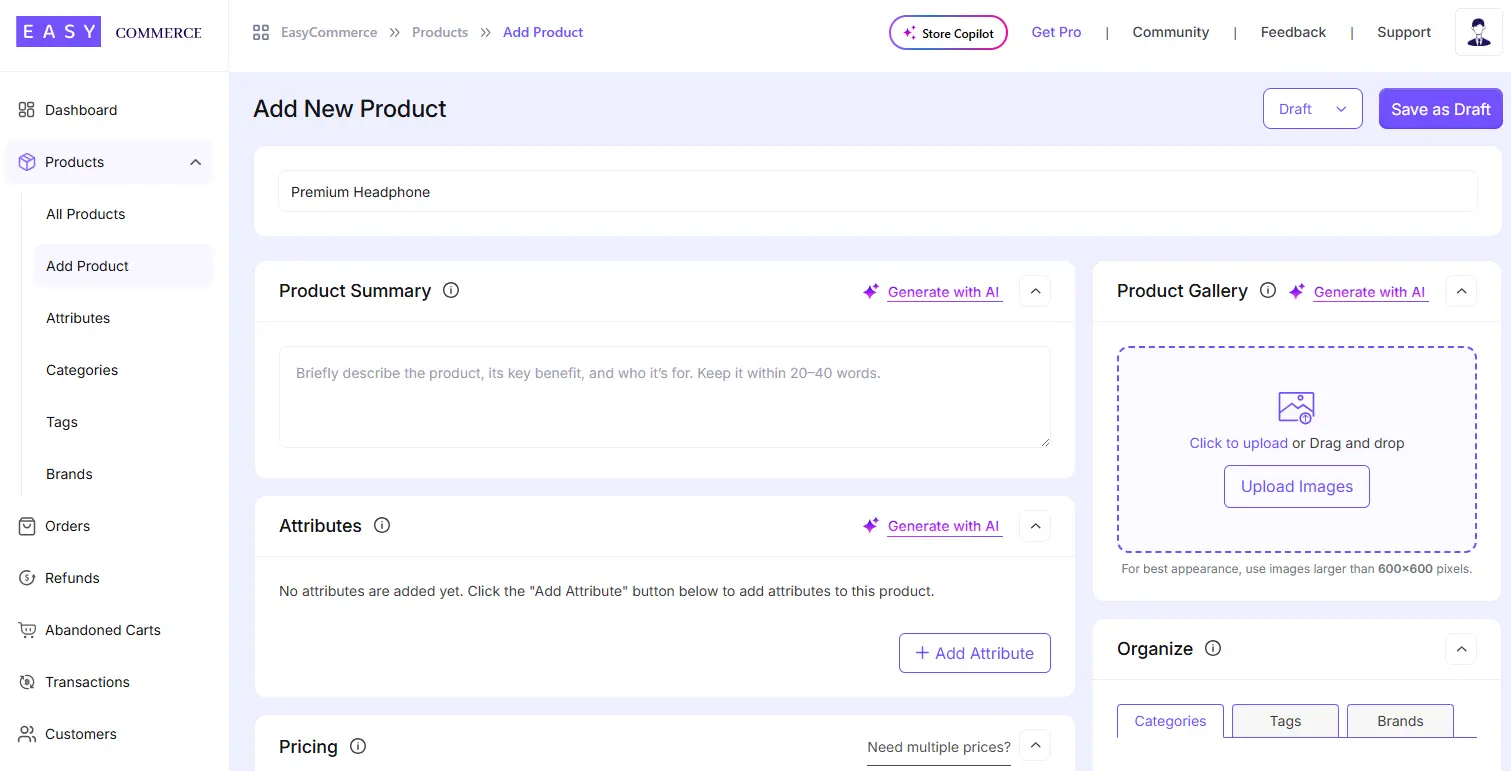Click 'Add Product' breadcrumb text
Image resolution: width=1511 pixels, height=771 pixels.
(543, 32)
